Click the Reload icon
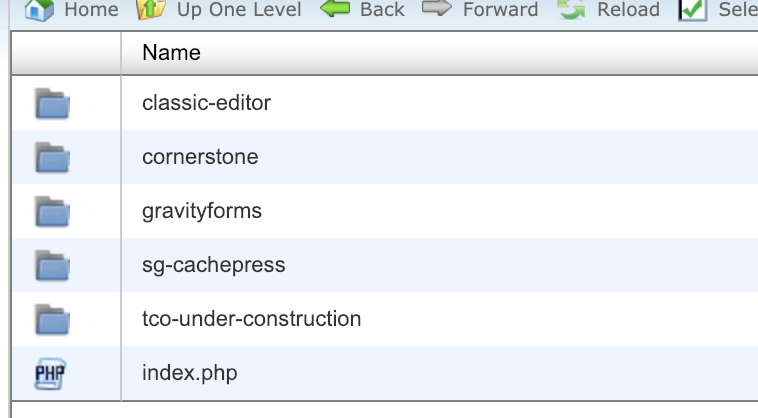The image size is (758, 418). point(571,10)
